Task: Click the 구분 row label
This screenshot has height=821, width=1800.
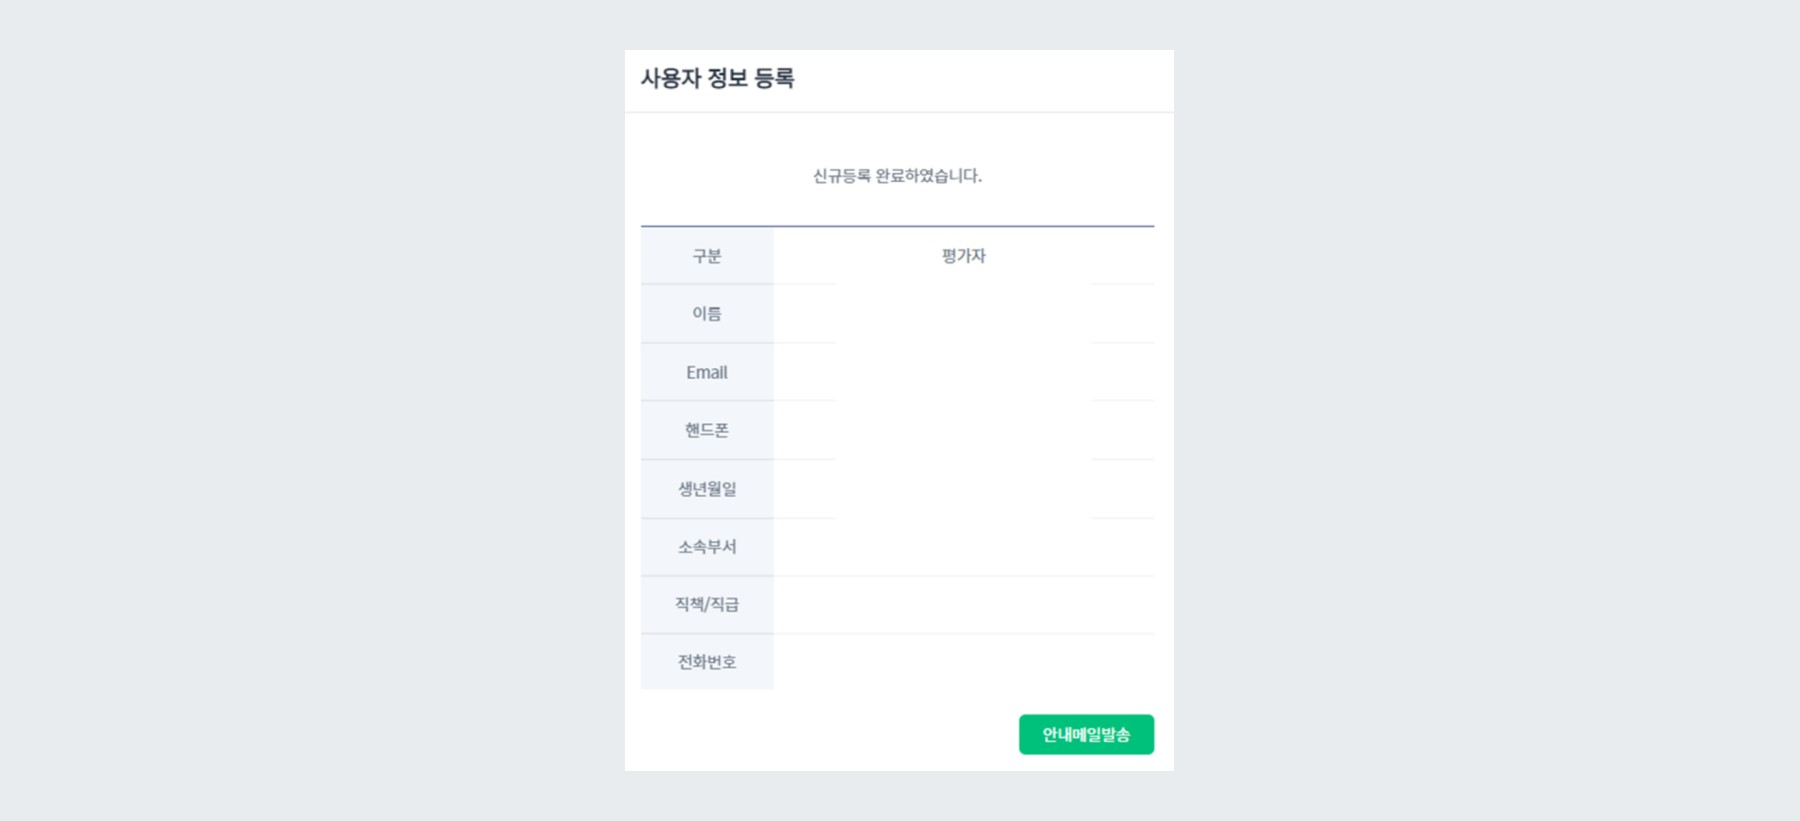Action: click(706, 256)
